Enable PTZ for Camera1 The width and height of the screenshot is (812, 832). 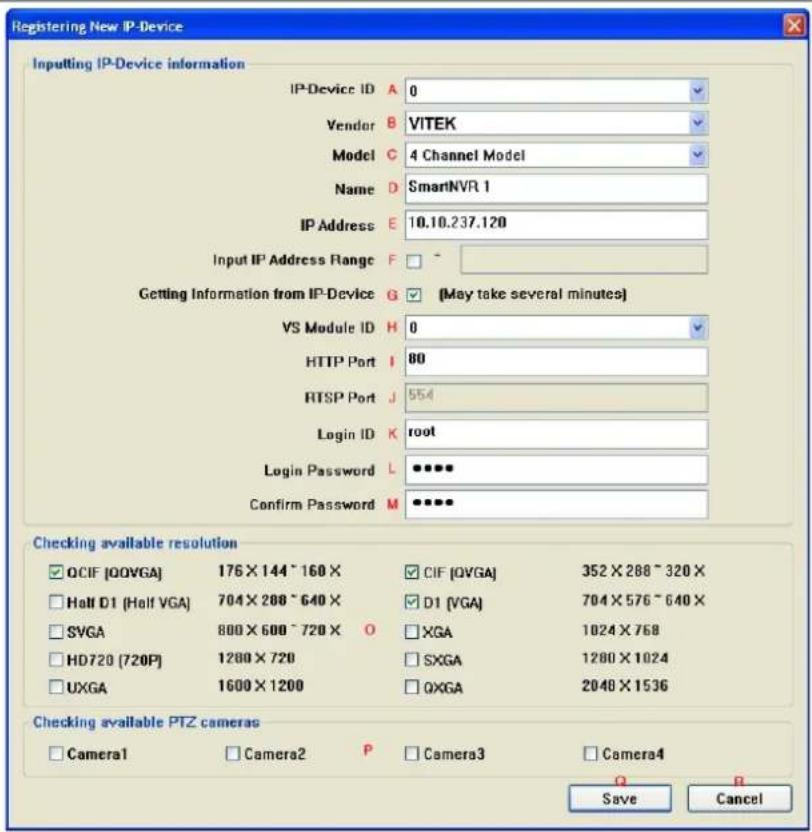coord(56,753)
